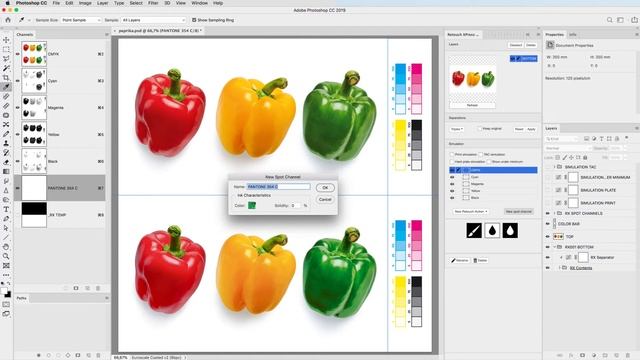Open the Layers blending mode dropdown

pos(568,148)
